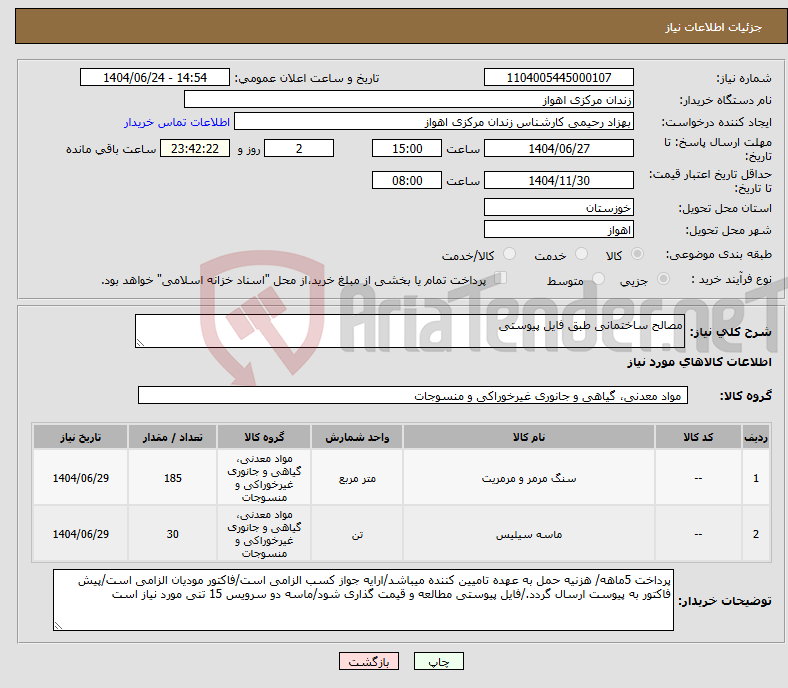The height and width of the screenshot is (688, 788).
Task: Toggle the اسناد خزانه اسلامی payment checkbox
Action: (501, 277)
